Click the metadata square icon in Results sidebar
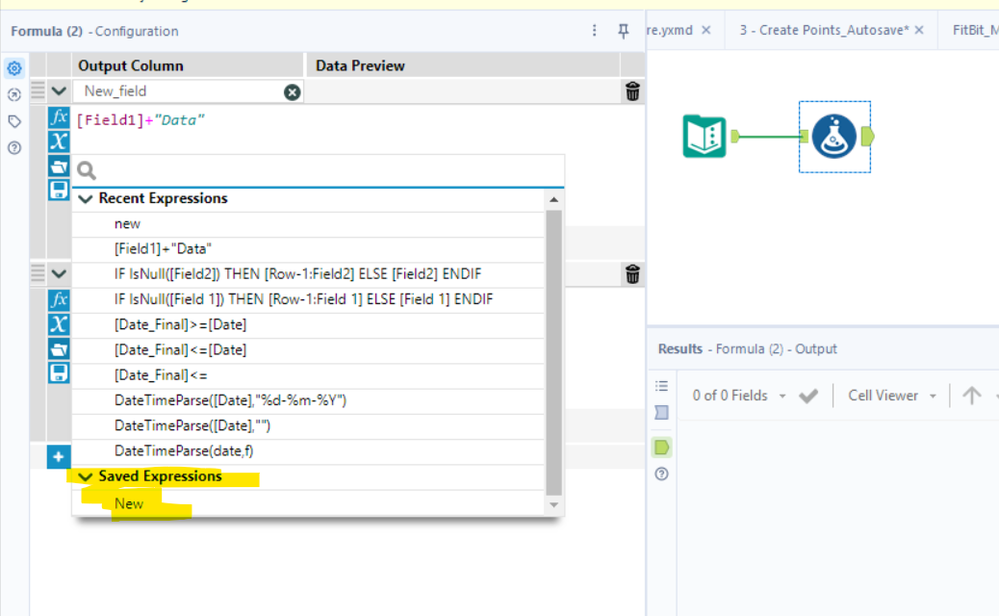The width and height of the screenshot is (999, 616). tap(662, 413)
